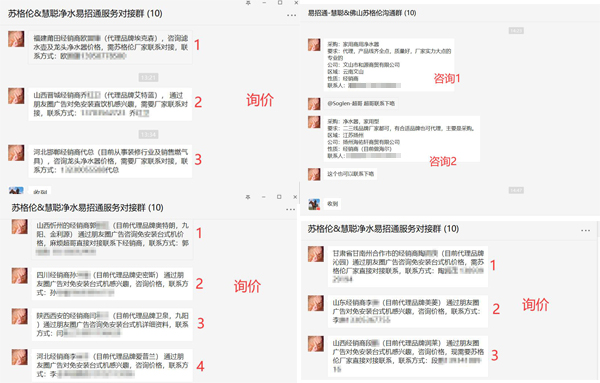The width and height of the screenshot is (600, 383).
Task: Select the 山西经销商段 message bubble
Action: pyautogui.click(x=408, y=356)
